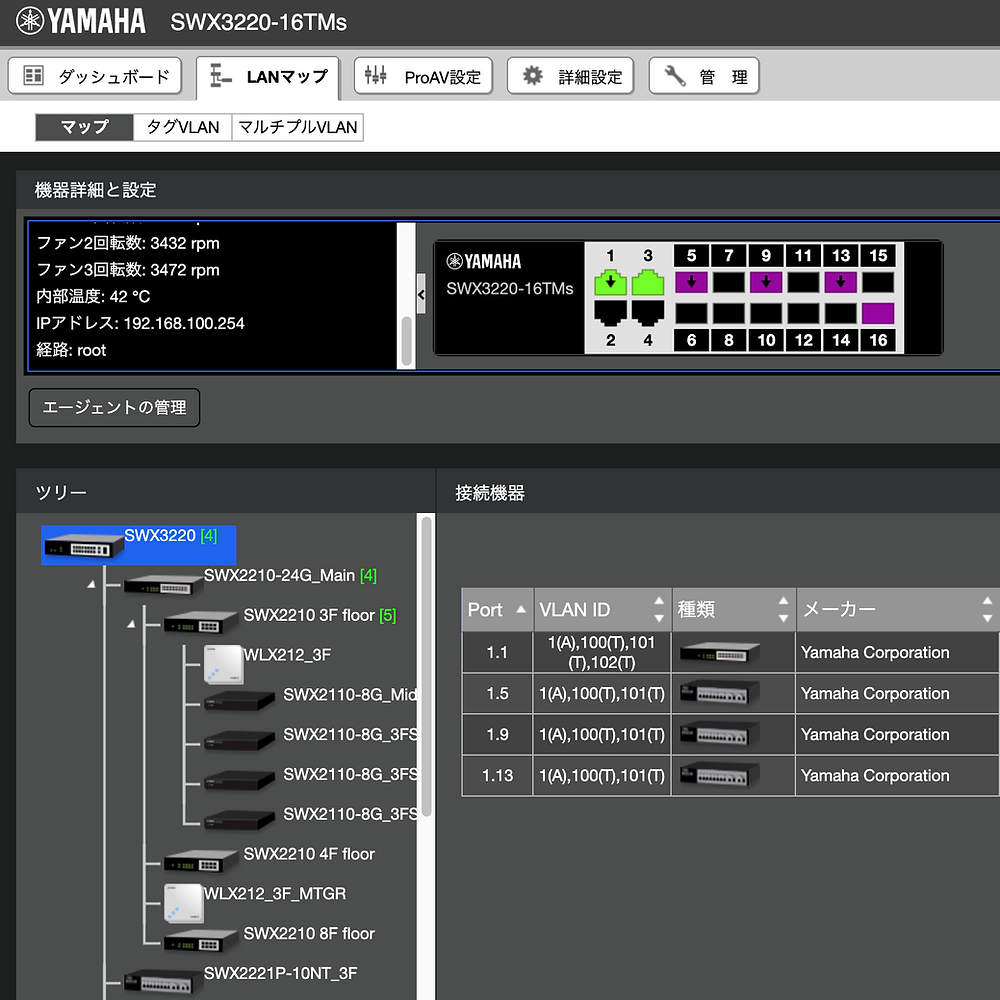Click purple port 13 on switch diagram
Screen dimensions: 1000x1000
[x=841, y=282]
